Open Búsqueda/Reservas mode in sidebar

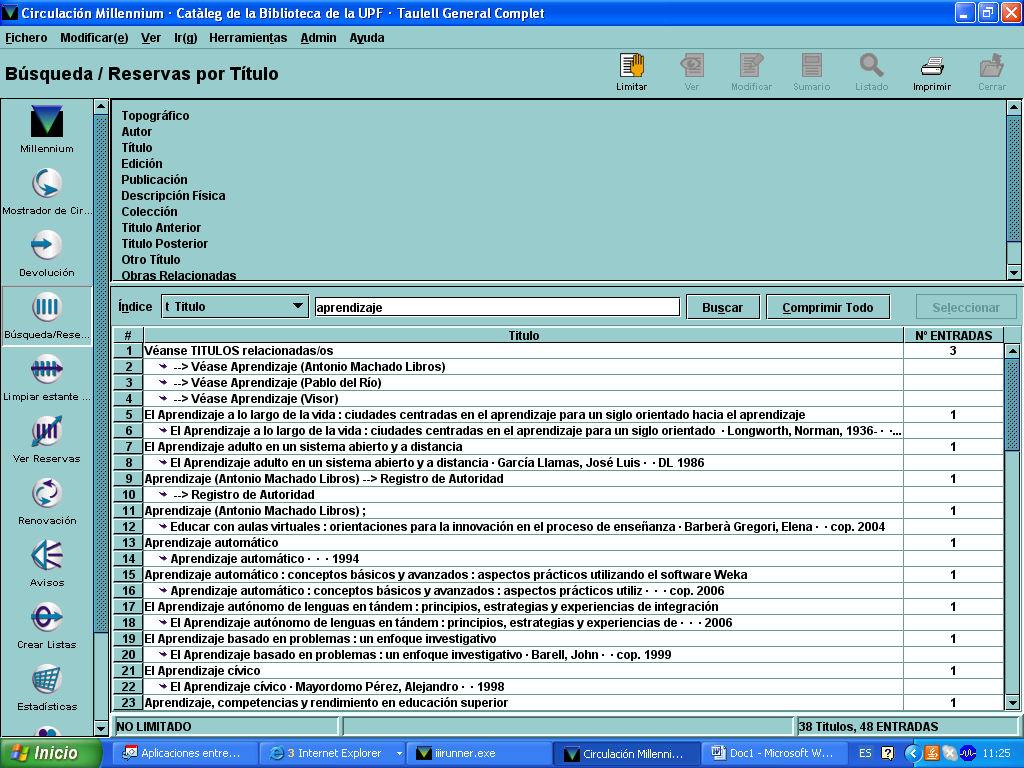[46, 308]
